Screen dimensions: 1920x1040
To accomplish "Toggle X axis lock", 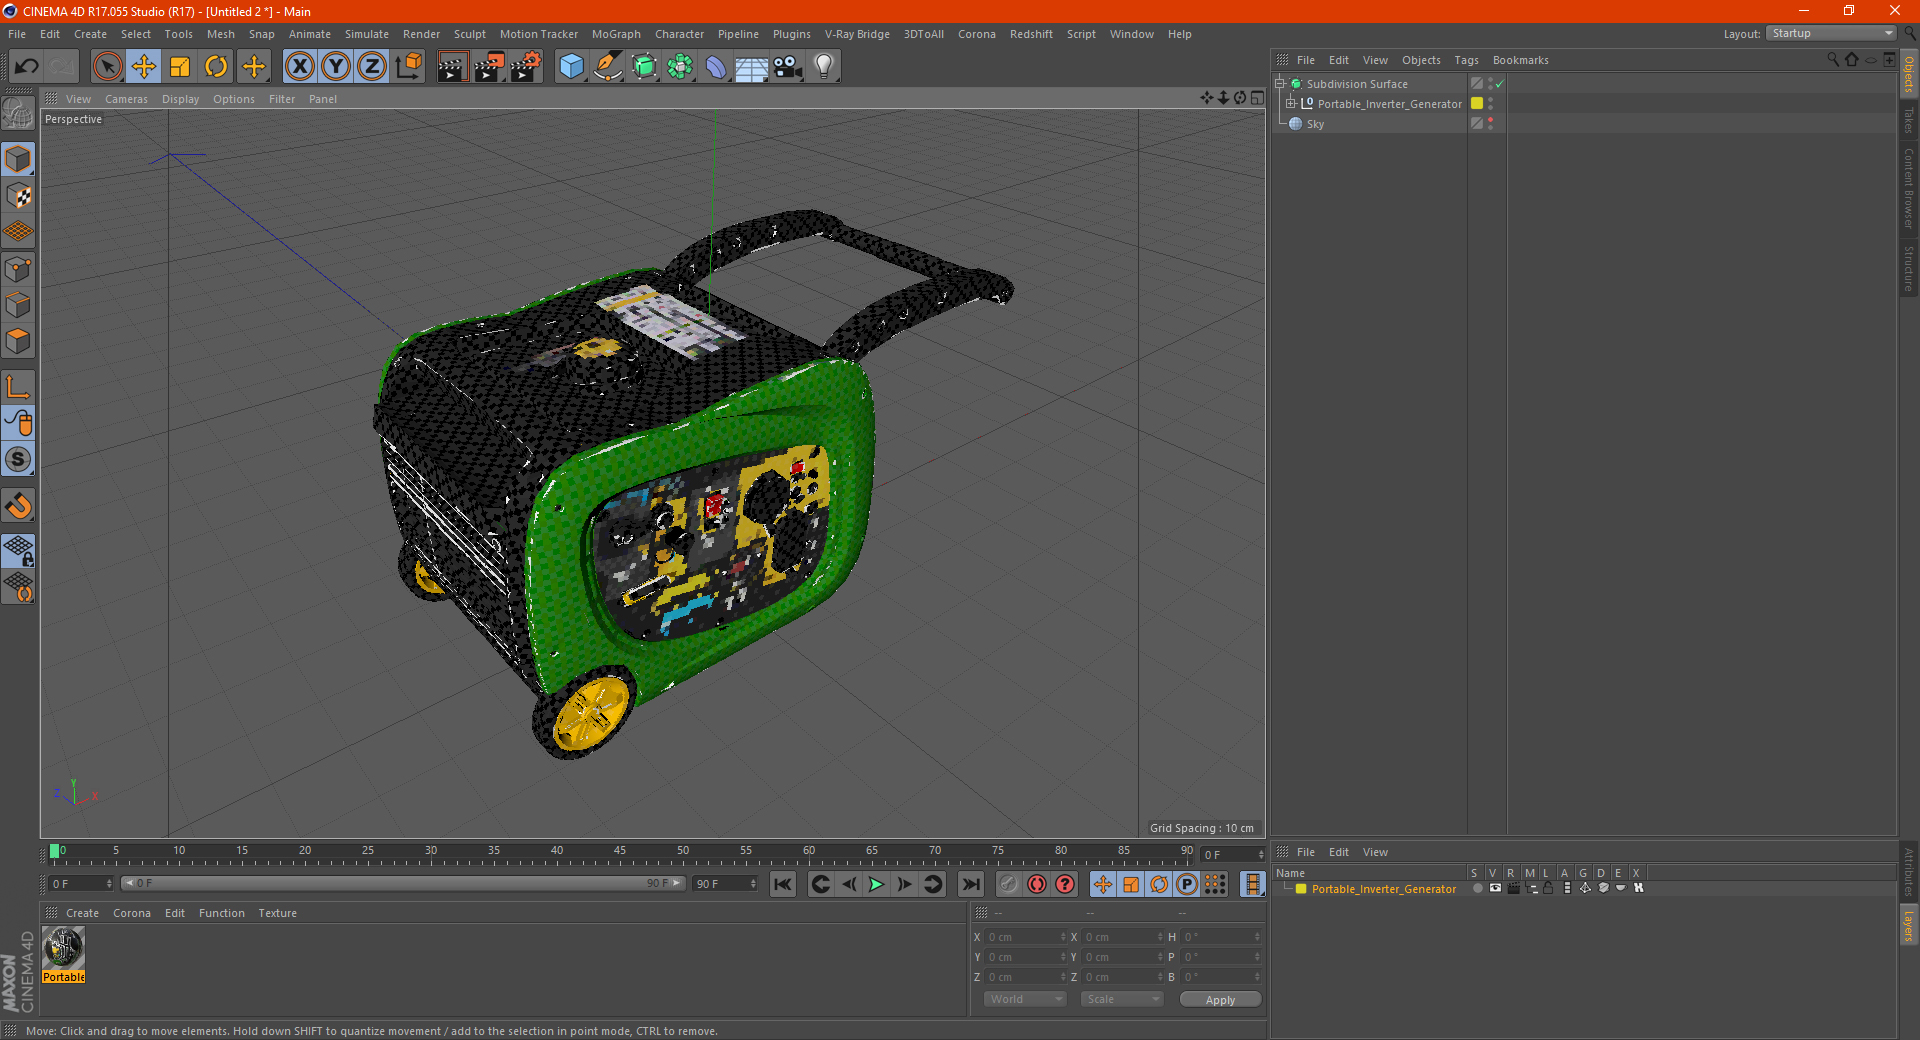I will click(x=299, y=67).
